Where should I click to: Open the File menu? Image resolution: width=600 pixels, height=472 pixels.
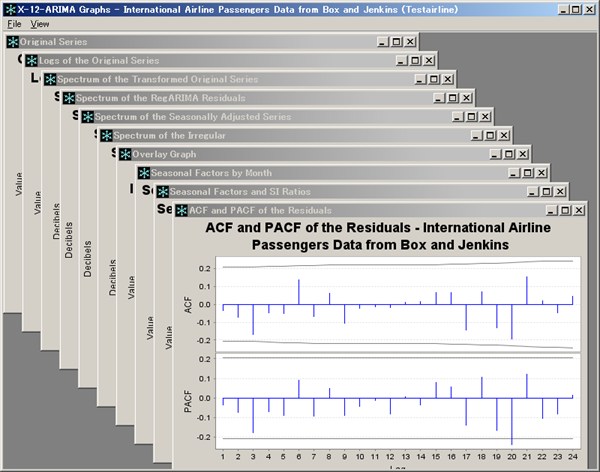tap(14, 24)
